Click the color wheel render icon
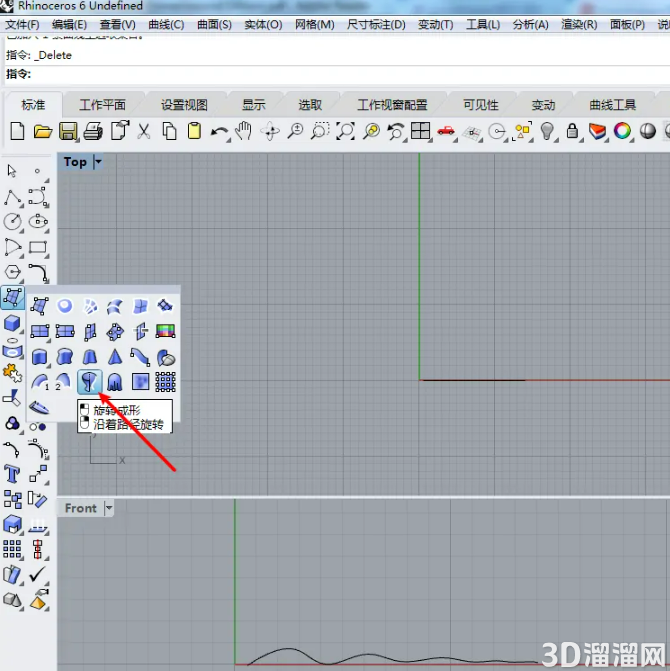 coord(622,131)
